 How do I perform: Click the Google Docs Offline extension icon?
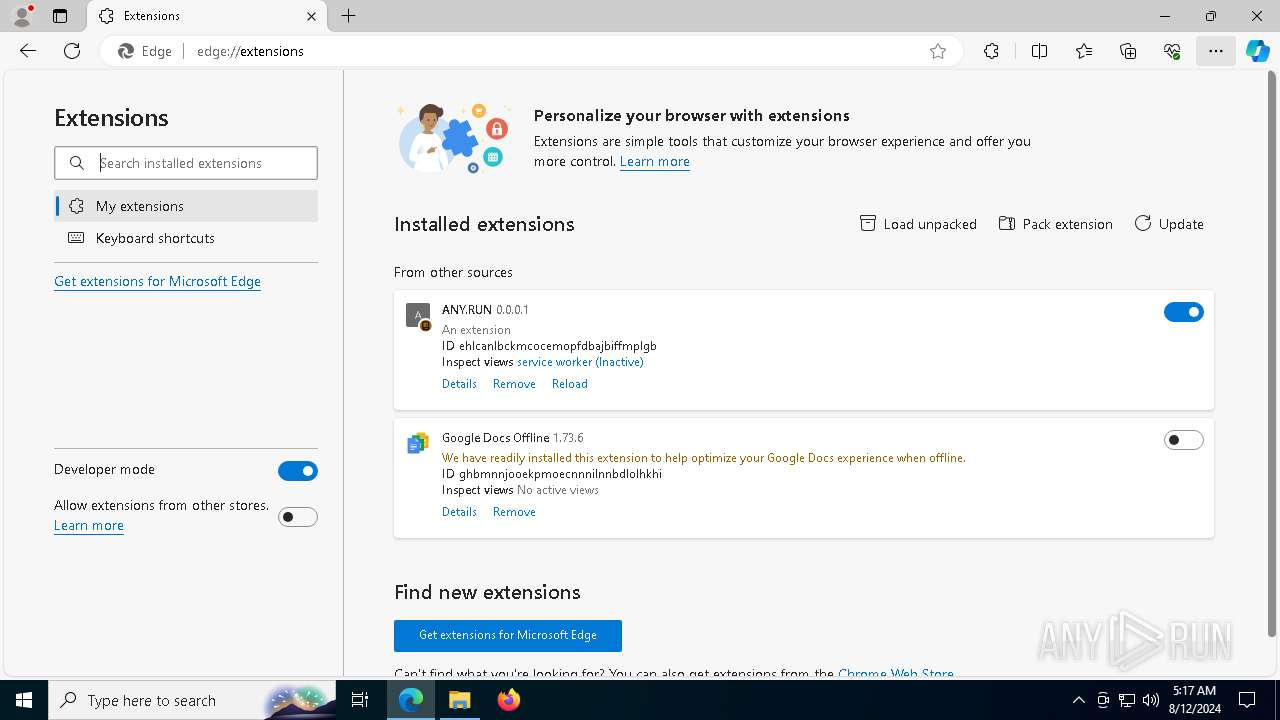418,443
